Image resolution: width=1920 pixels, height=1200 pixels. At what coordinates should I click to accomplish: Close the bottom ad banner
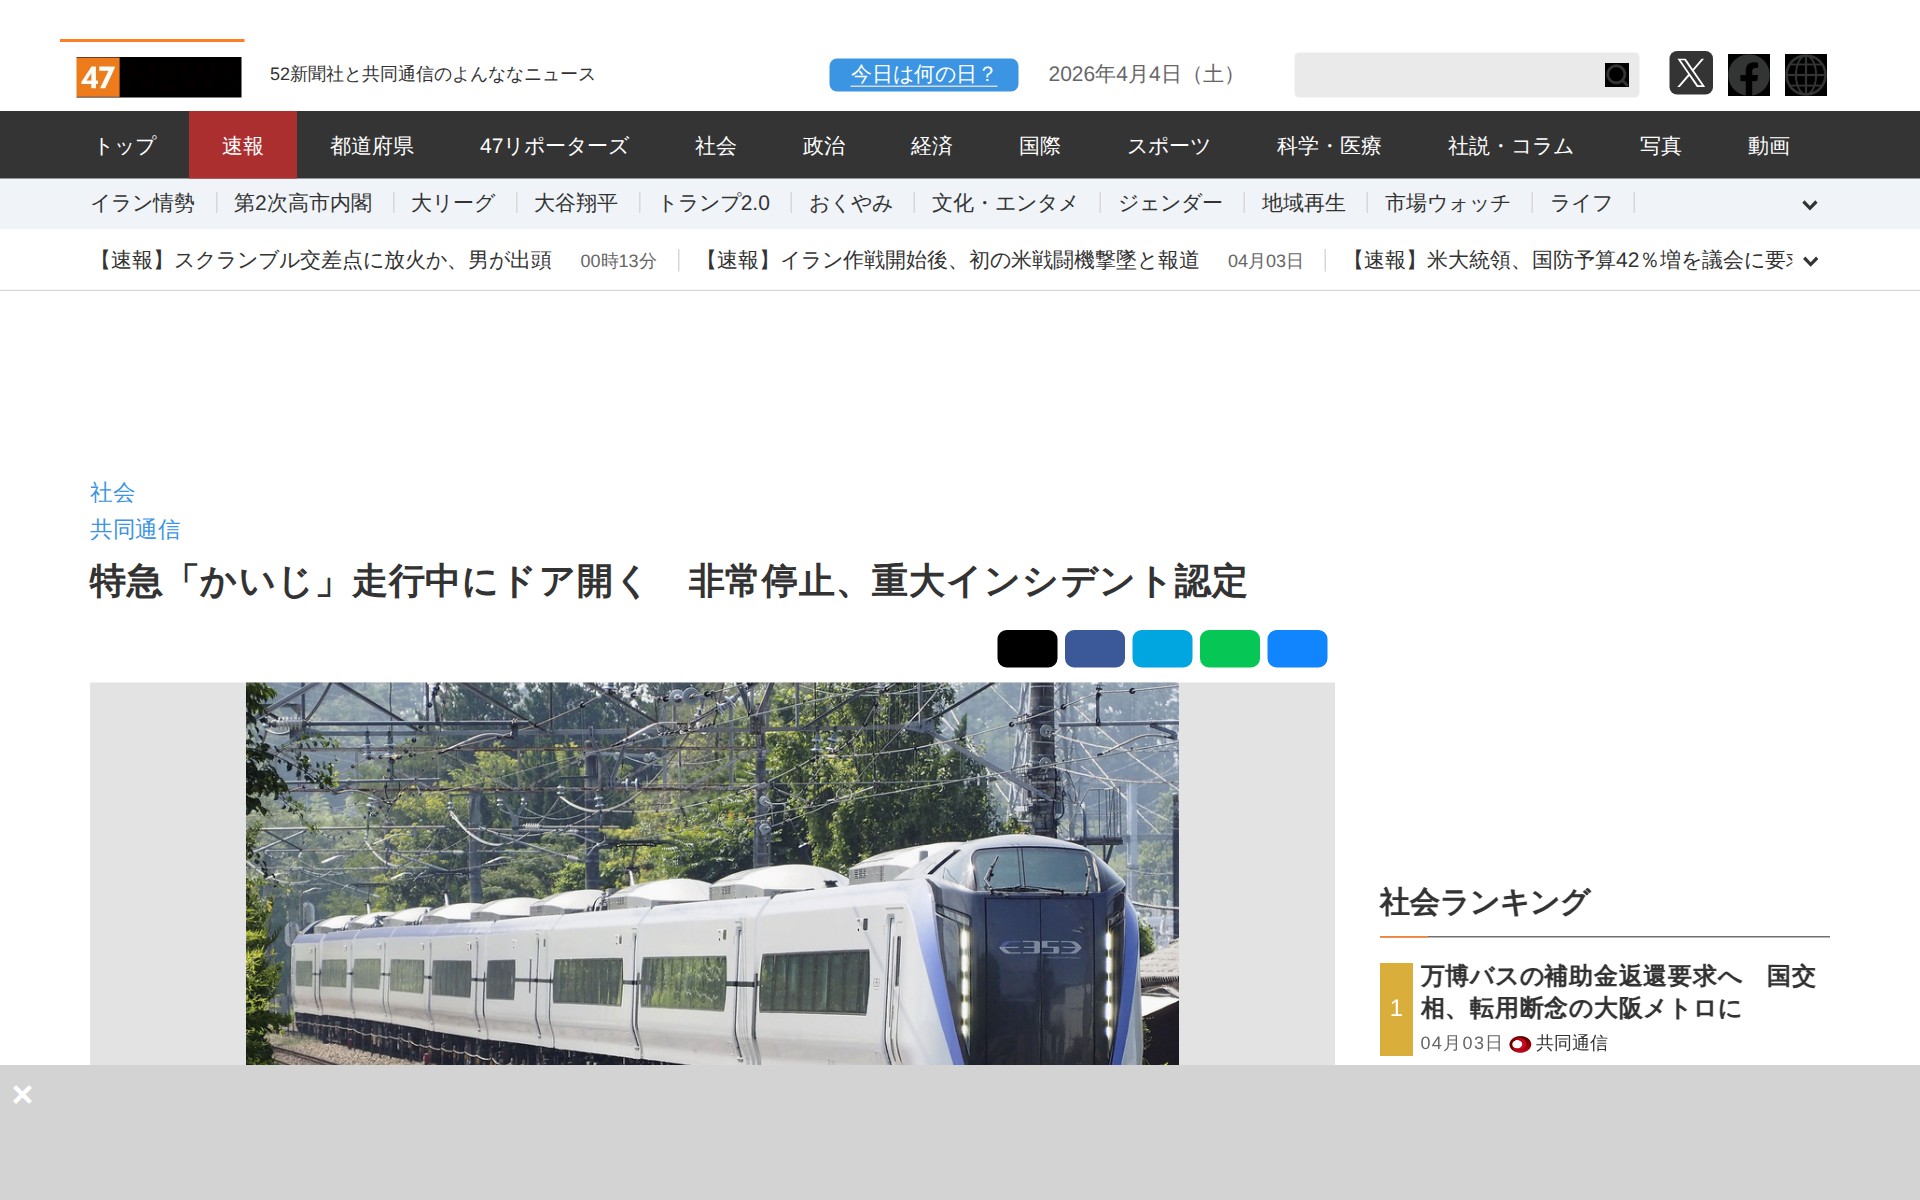[x=22, y=1094]
